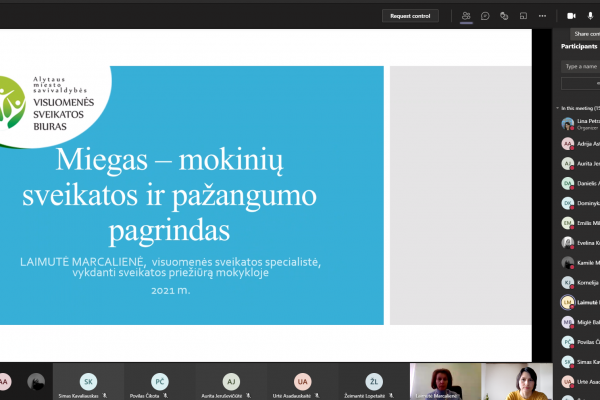Open the Show participants panel icon
The image size is (600, 400).
coord(466,16)
